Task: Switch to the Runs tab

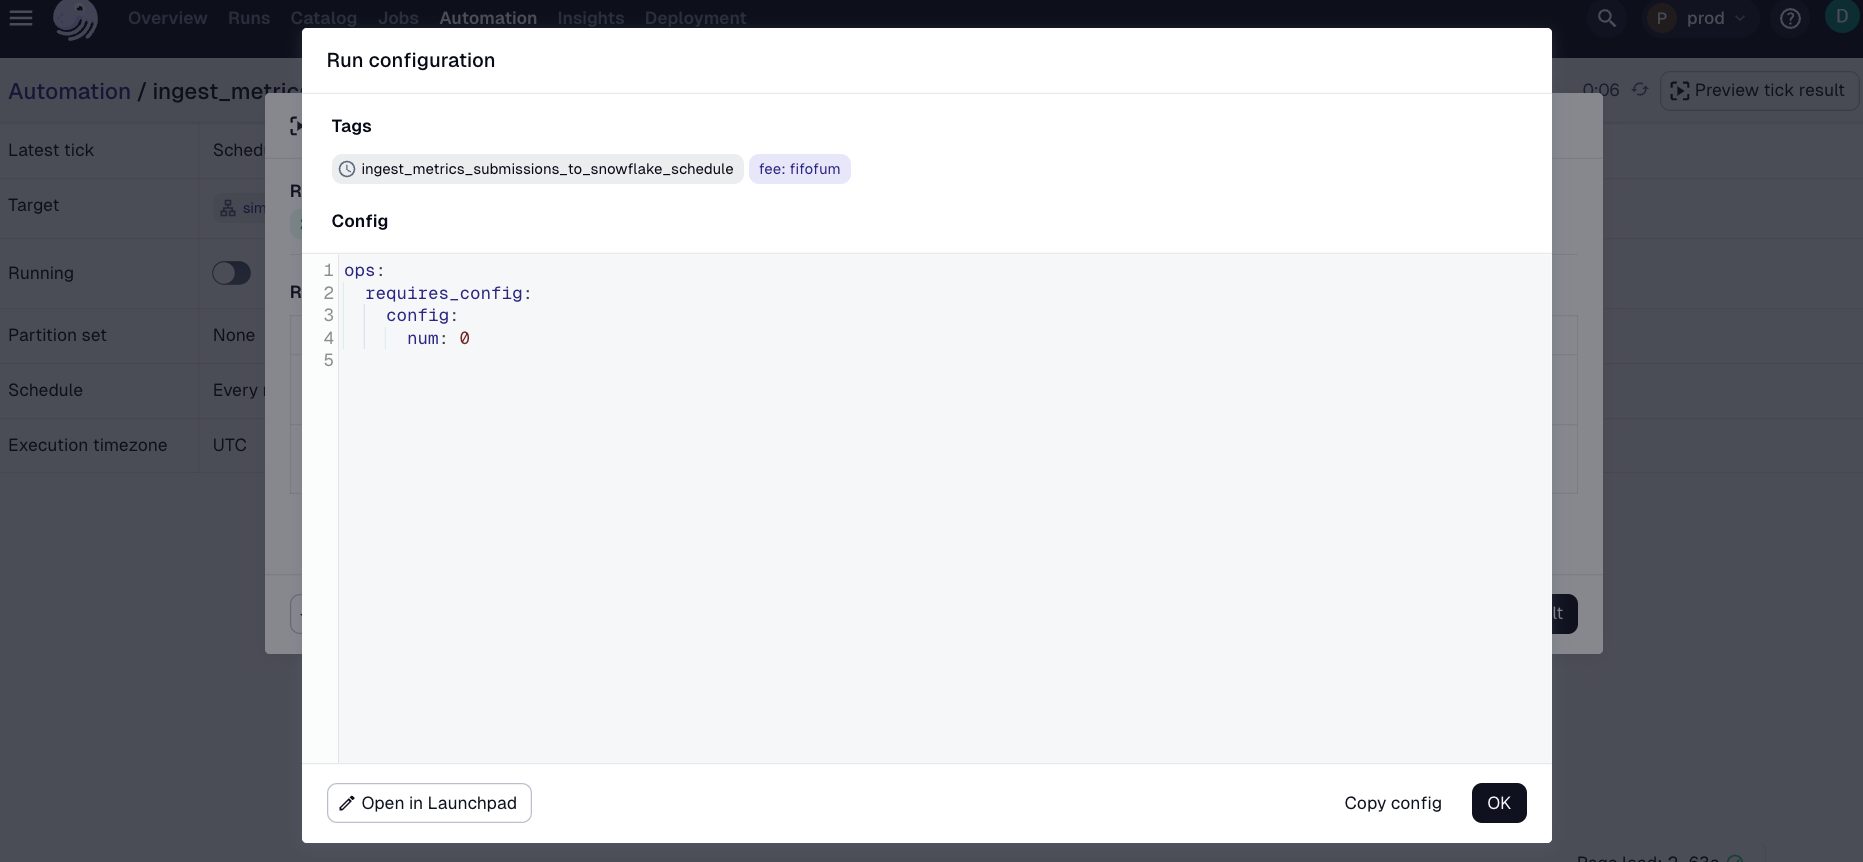Action: [x=248, y=18]
